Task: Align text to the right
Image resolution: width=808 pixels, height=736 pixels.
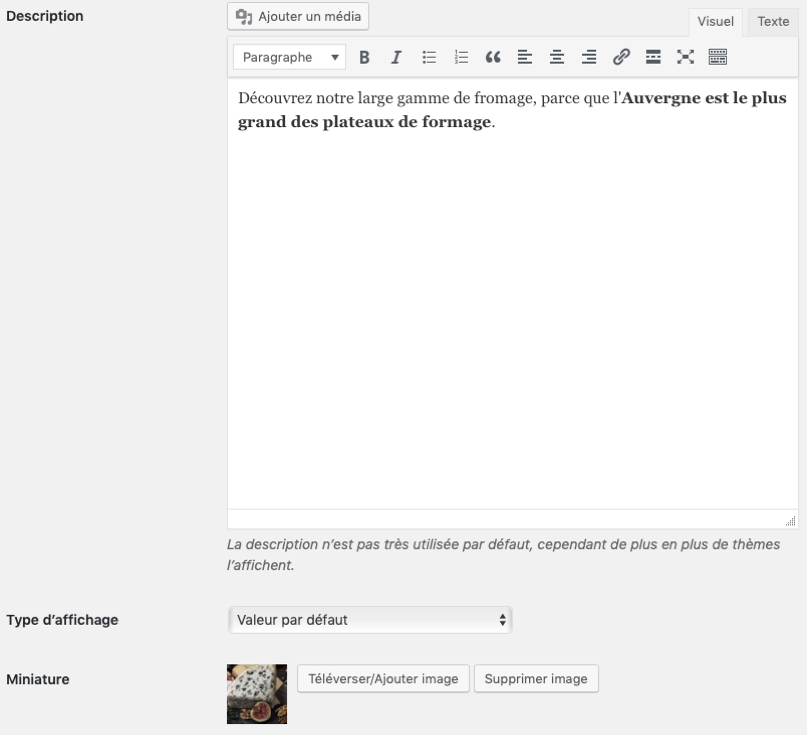Action: coord(589,58)
